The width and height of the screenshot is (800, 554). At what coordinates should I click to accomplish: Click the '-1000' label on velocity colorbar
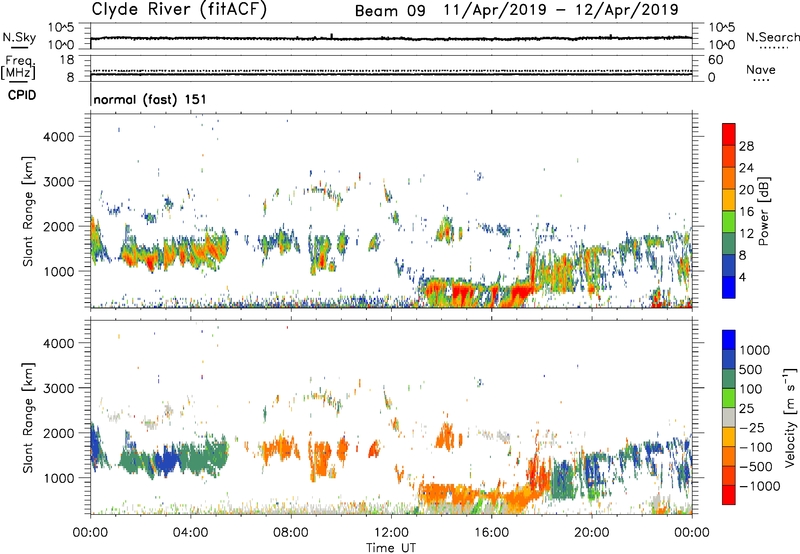coord(759,486)
